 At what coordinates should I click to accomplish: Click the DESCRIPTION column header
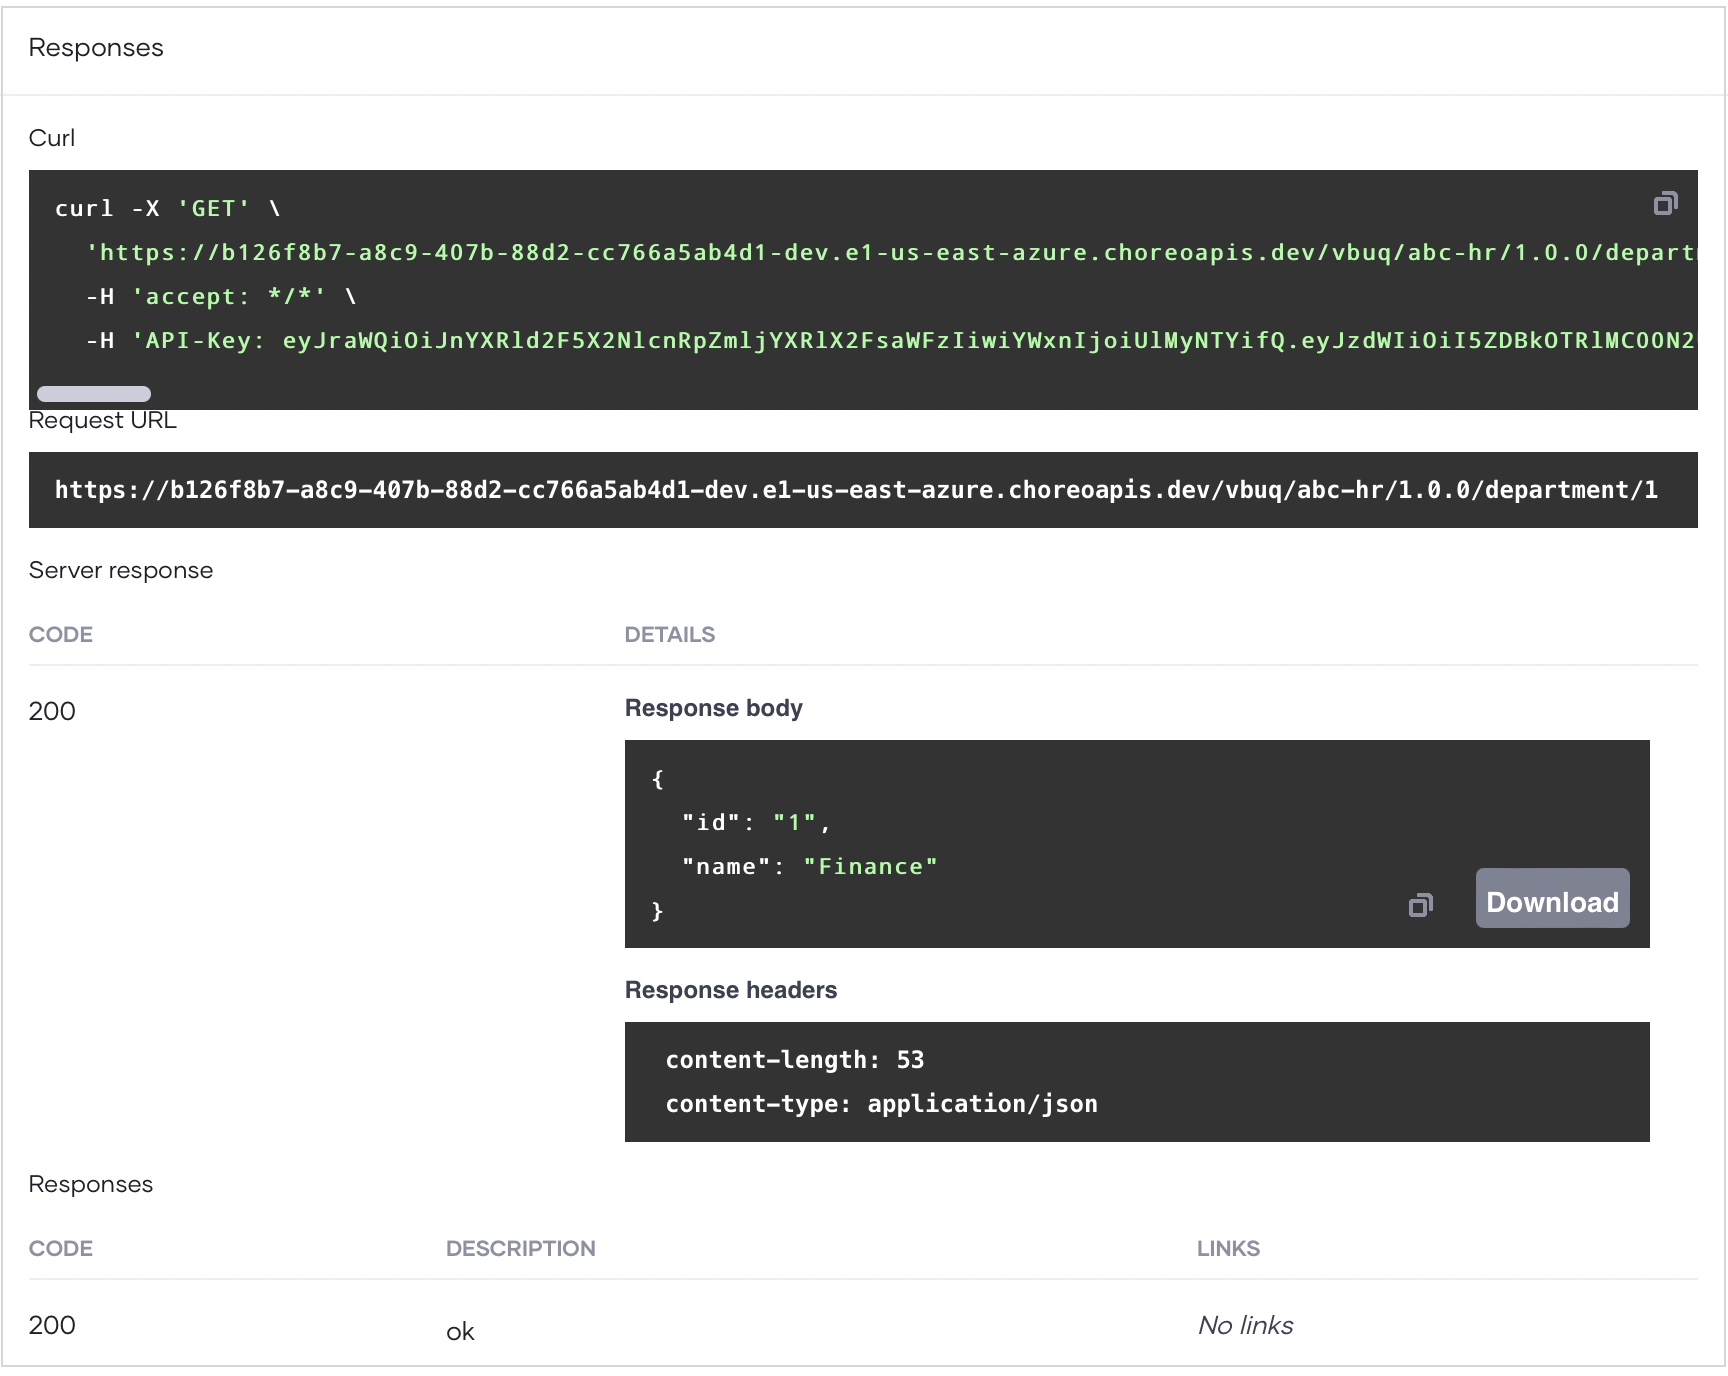(x=520, y=1249)
